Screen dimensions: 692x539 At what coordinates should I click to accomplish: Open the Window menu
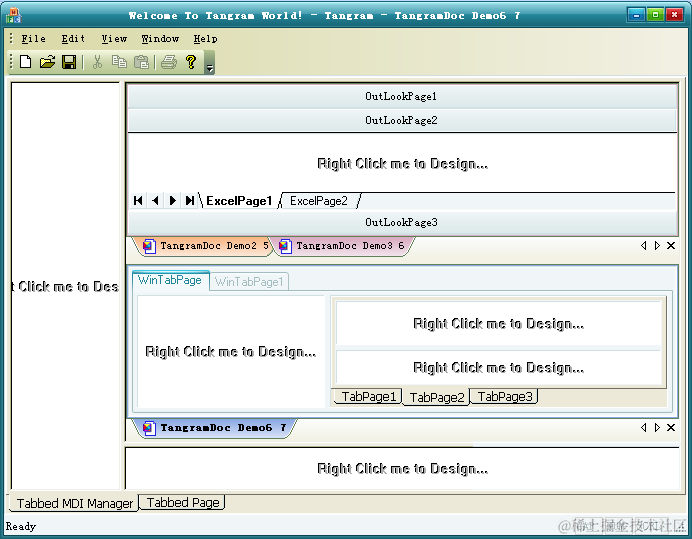click(160, 39)
